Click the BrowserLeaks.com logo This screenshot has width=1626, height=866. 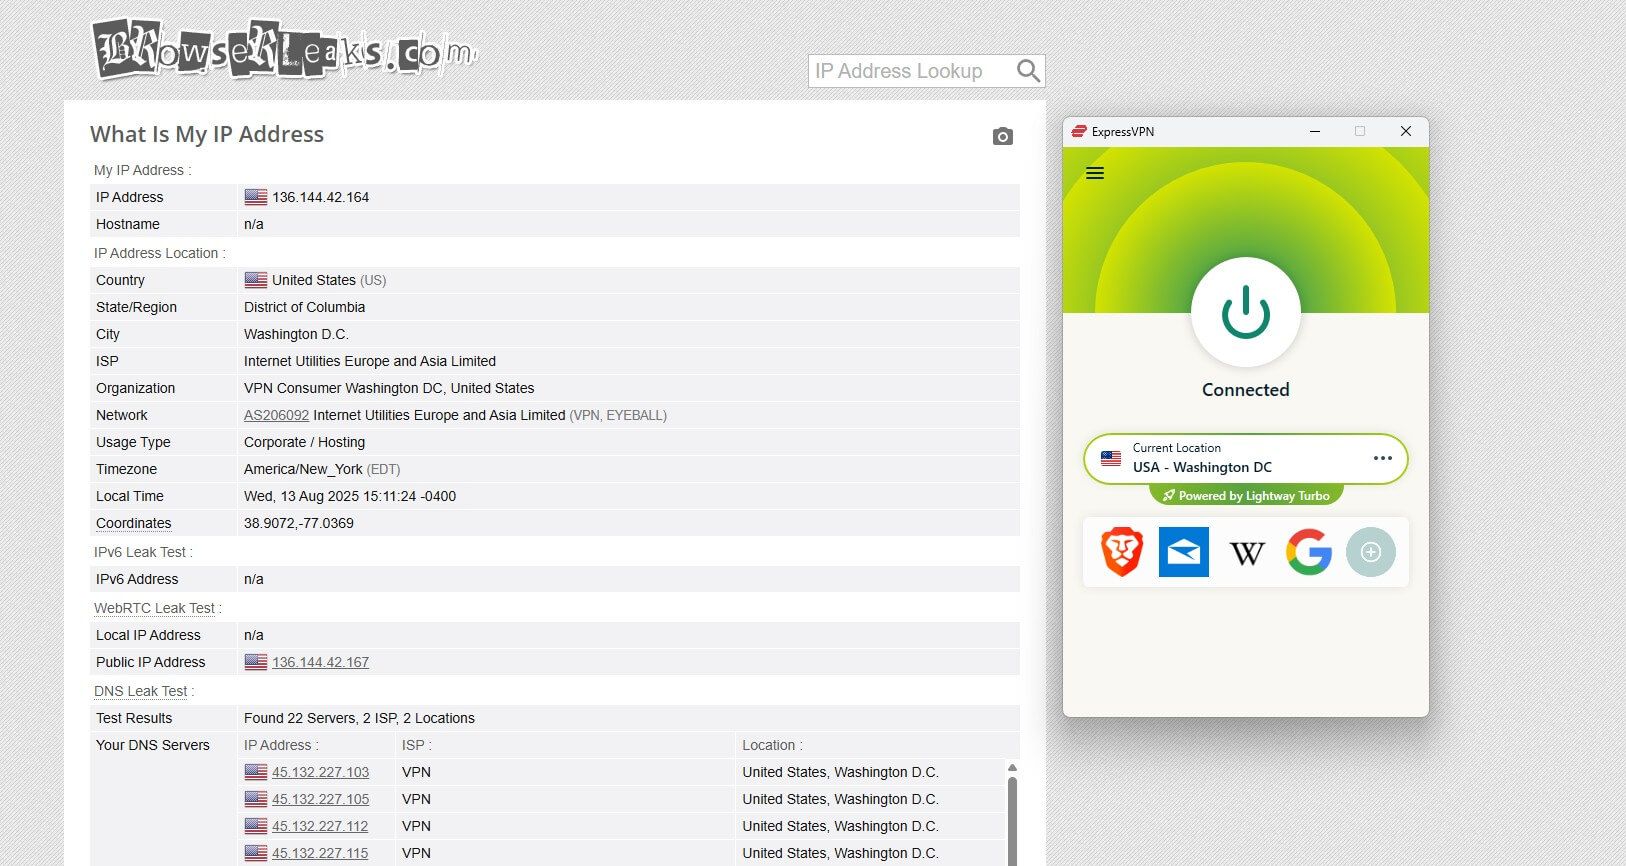[x=285, y=50]
